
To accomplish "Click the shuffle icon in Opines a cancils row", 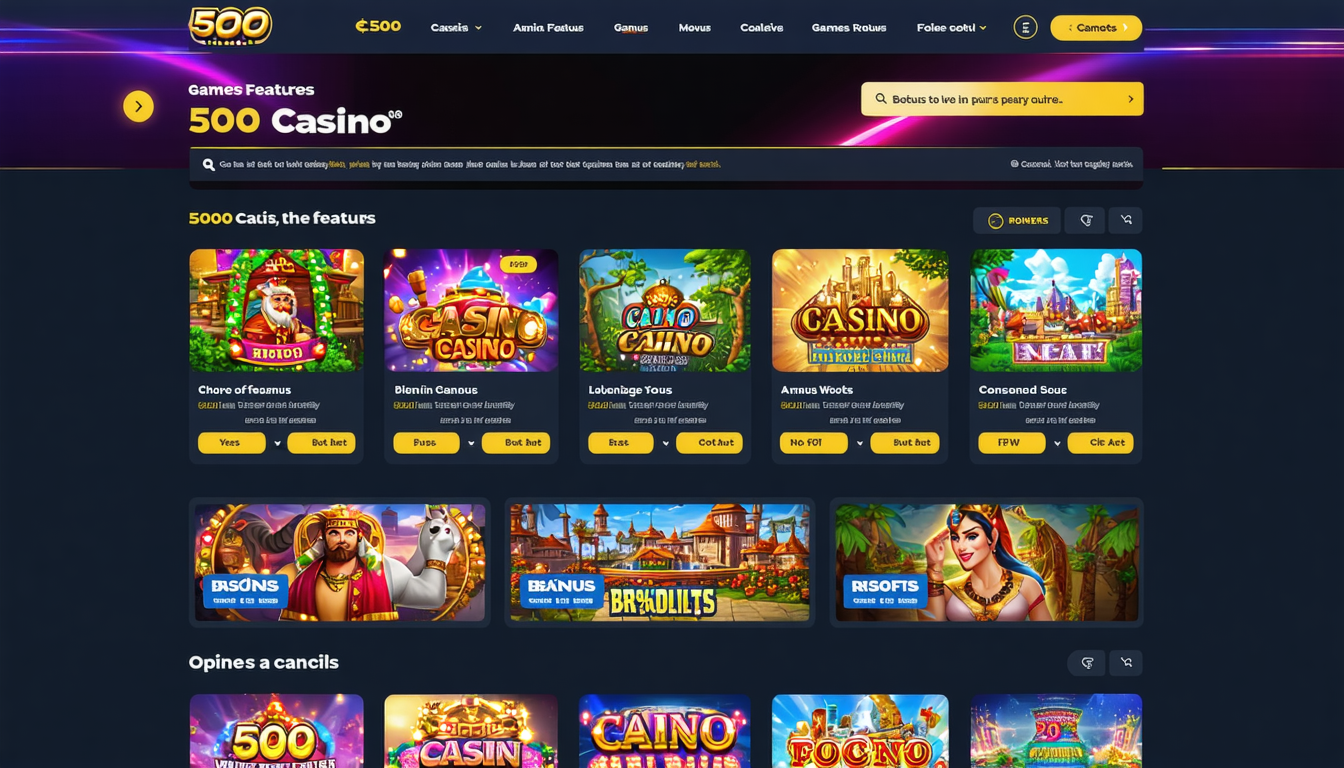I will [1126, 662].
